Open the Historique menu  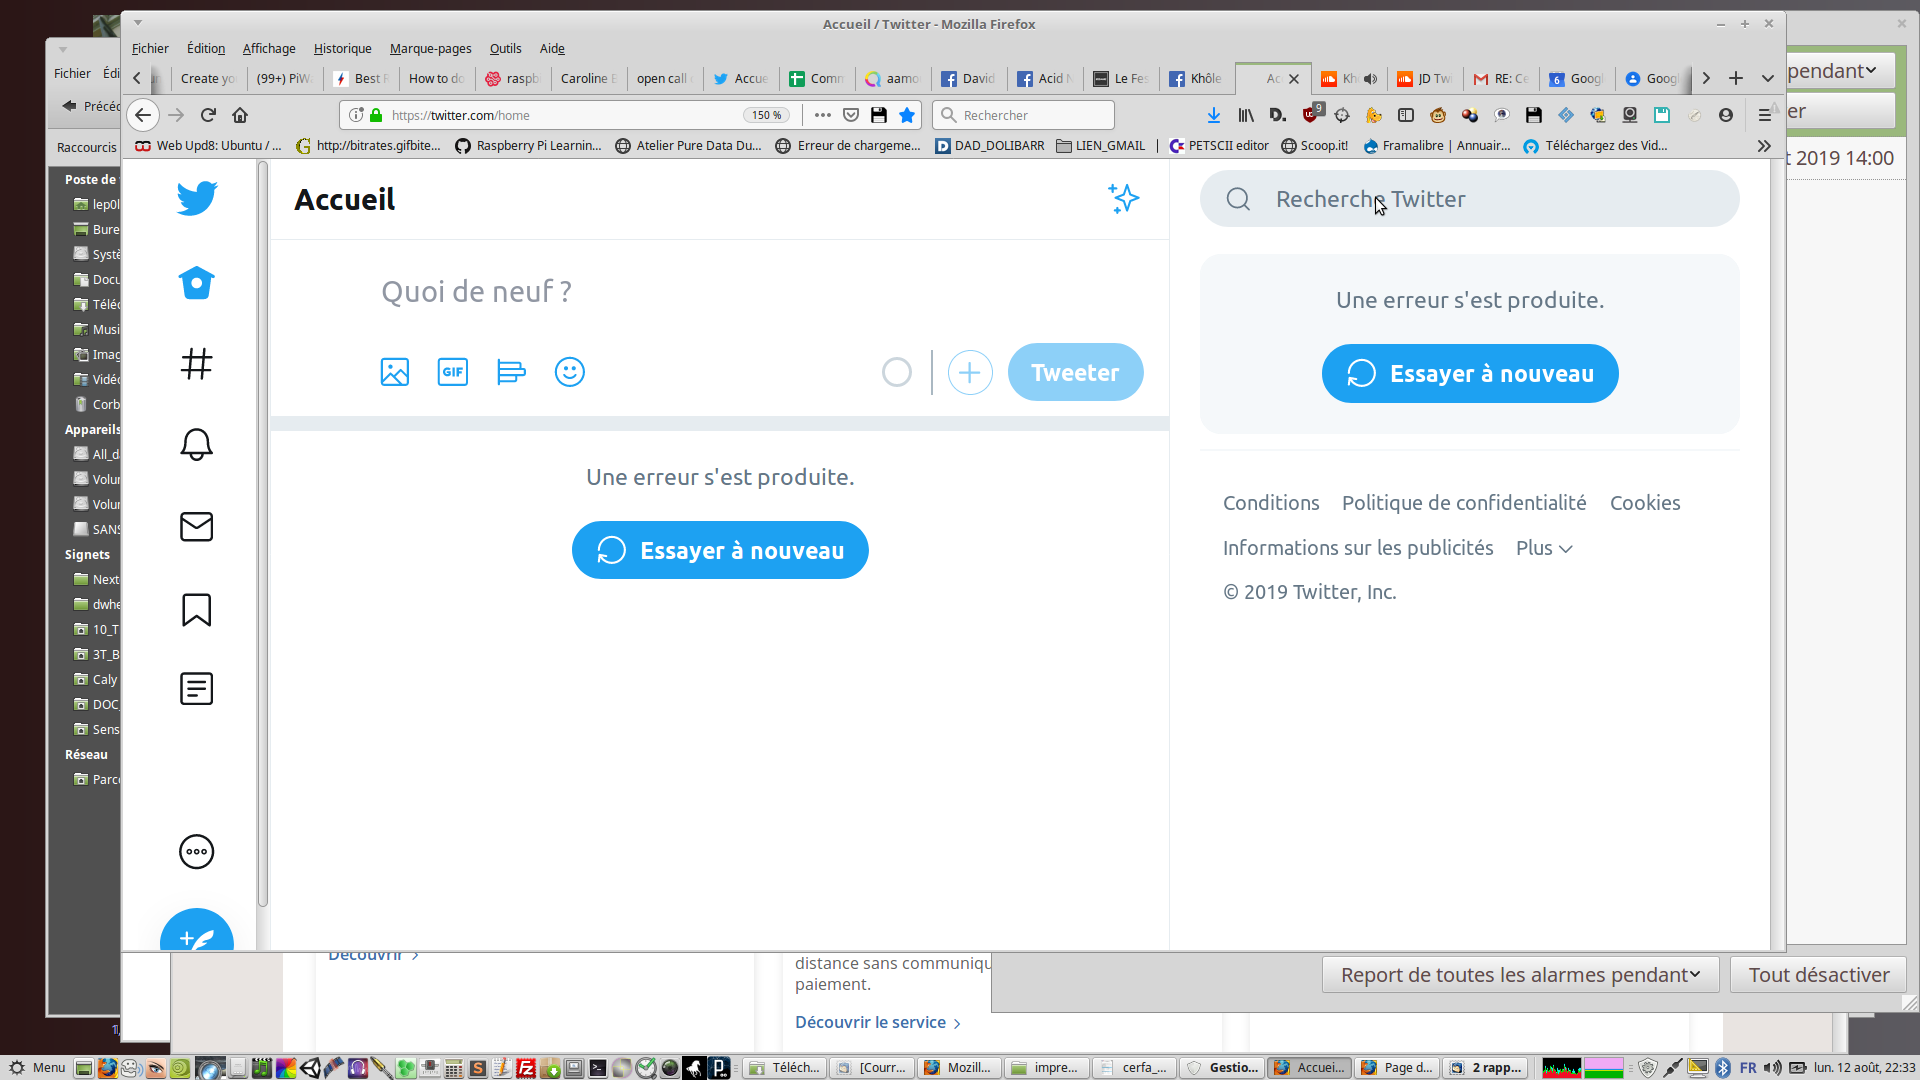[342, 48]
